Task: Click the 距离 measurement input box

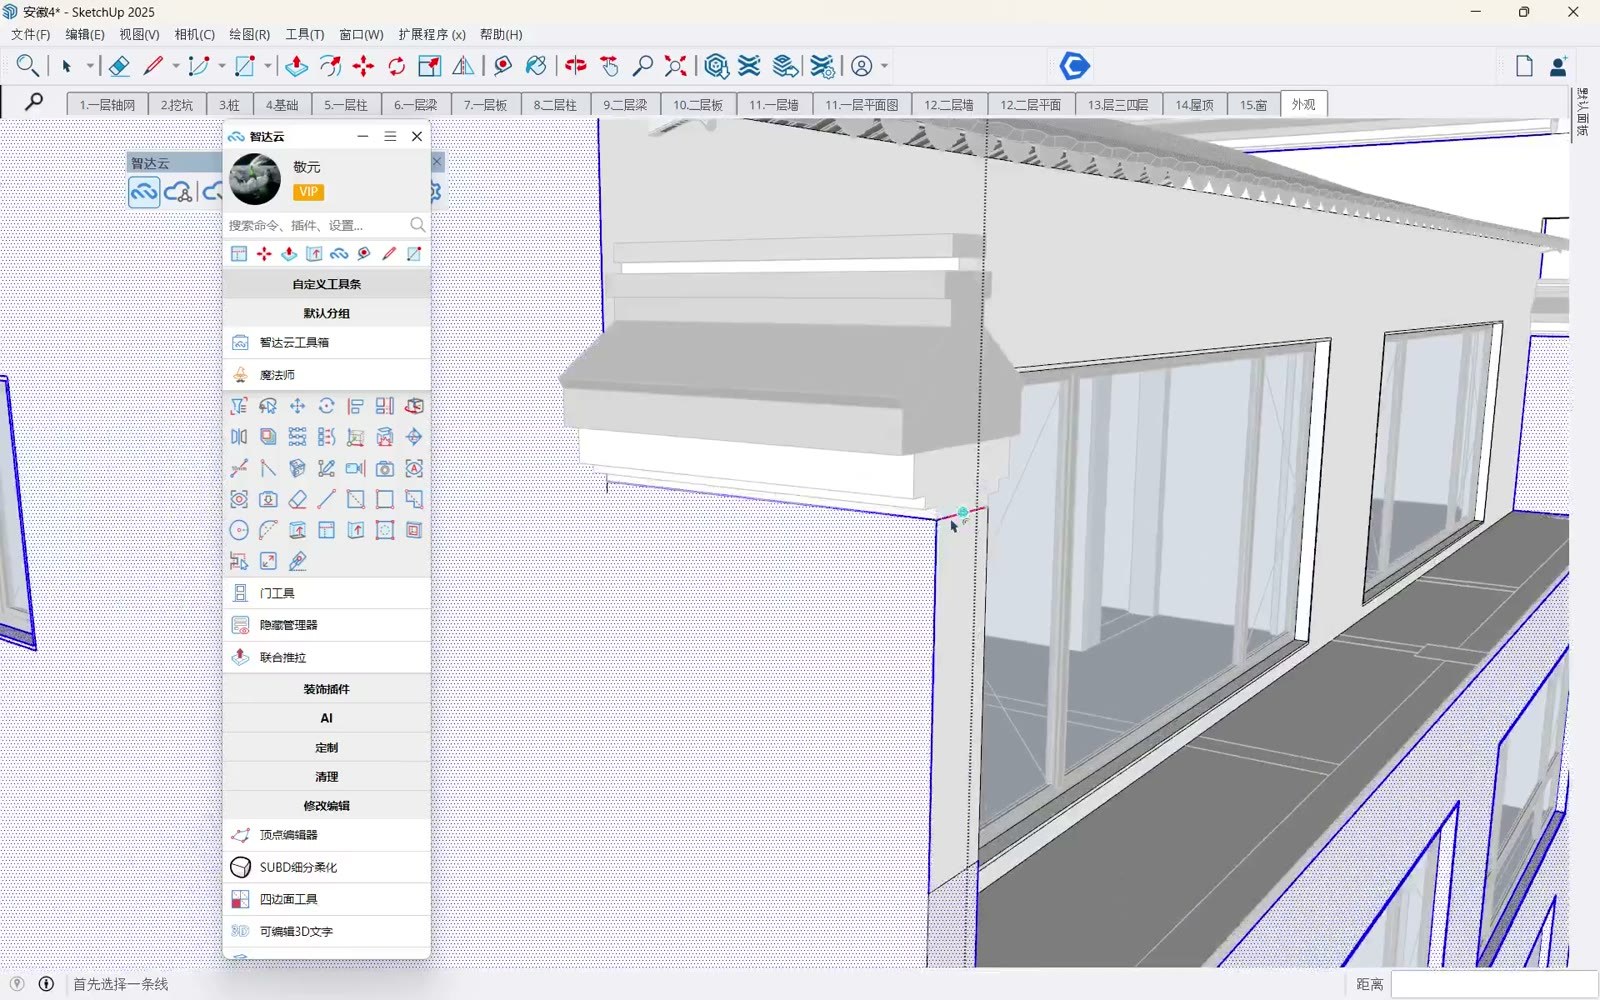Action: click(1494, 984)
